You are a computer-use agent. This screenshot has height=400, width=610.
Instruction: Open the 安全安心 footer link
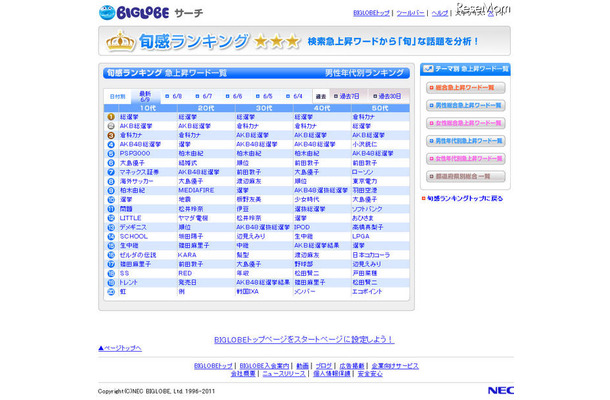pyautogui.click(x=370, y=374)
